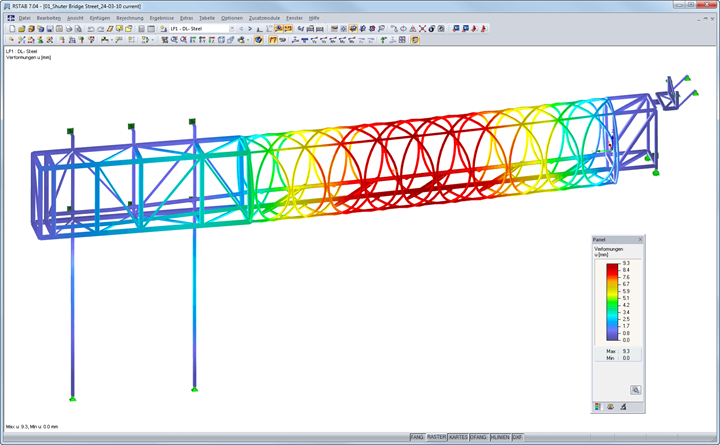Go to previous load case arrow
720x445 pixels.
(241, 28)
